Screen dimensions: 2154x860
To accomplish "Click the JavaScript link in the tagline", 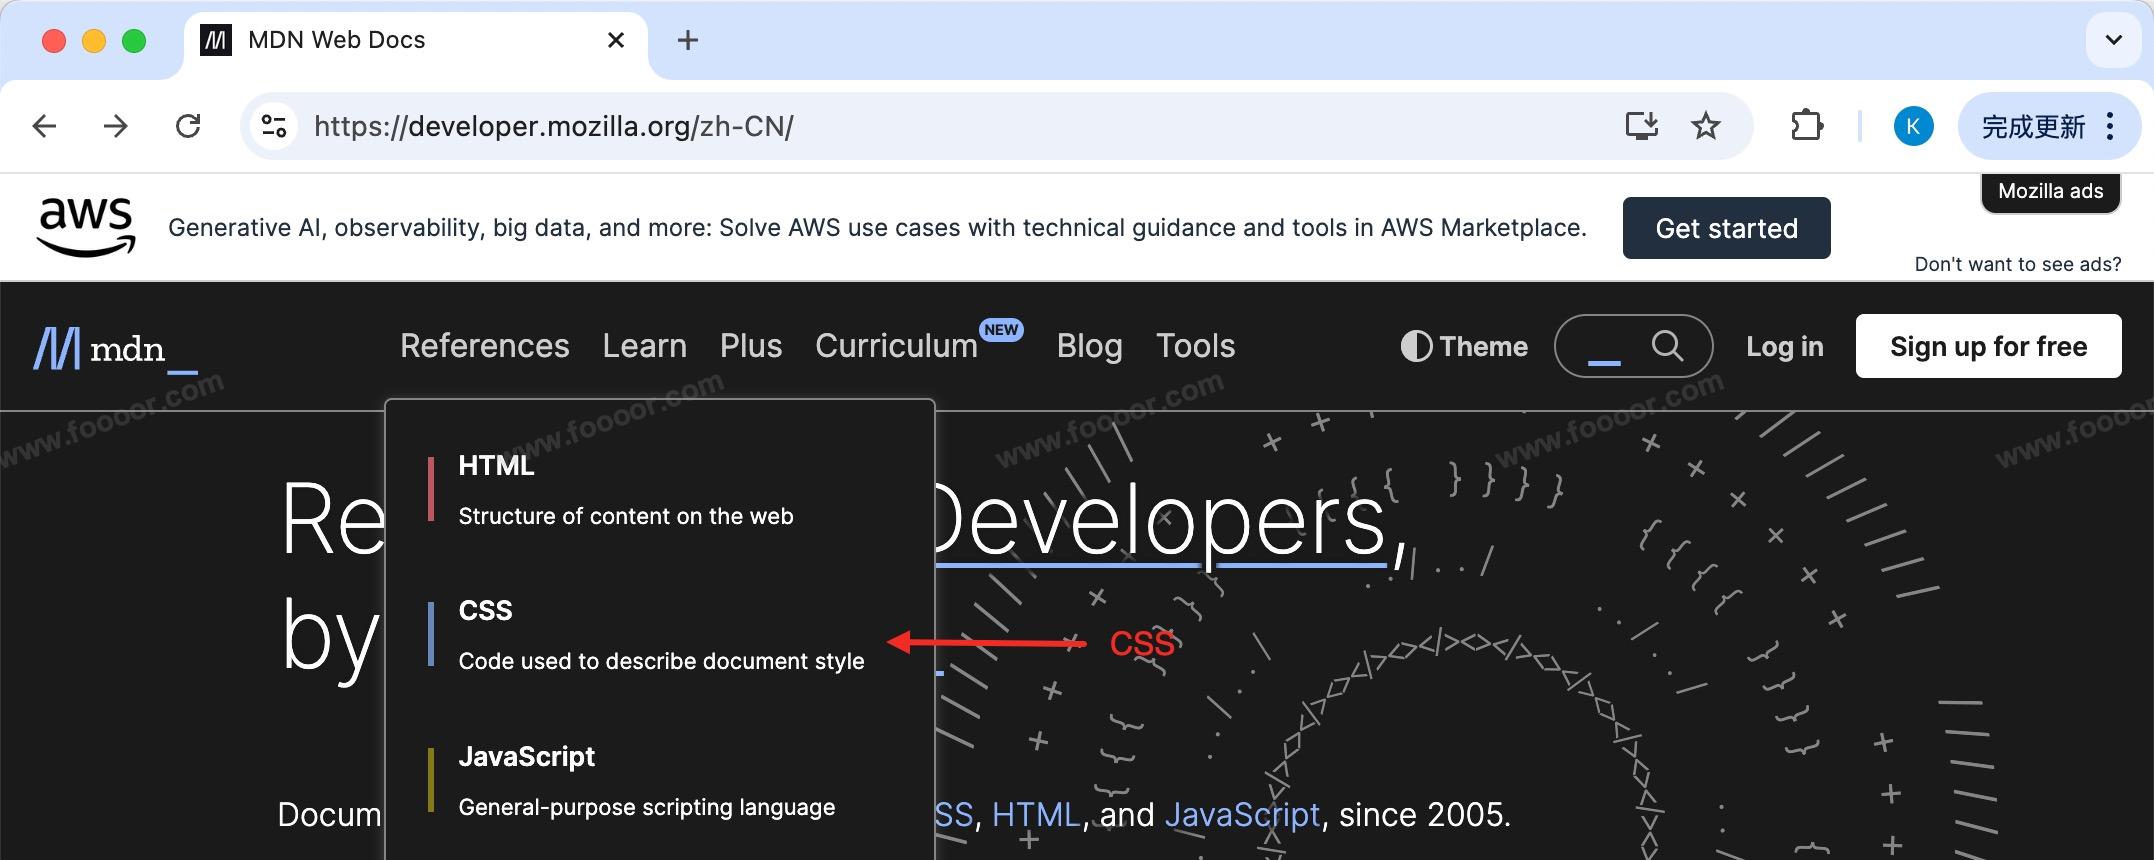I will point(1243,815).
